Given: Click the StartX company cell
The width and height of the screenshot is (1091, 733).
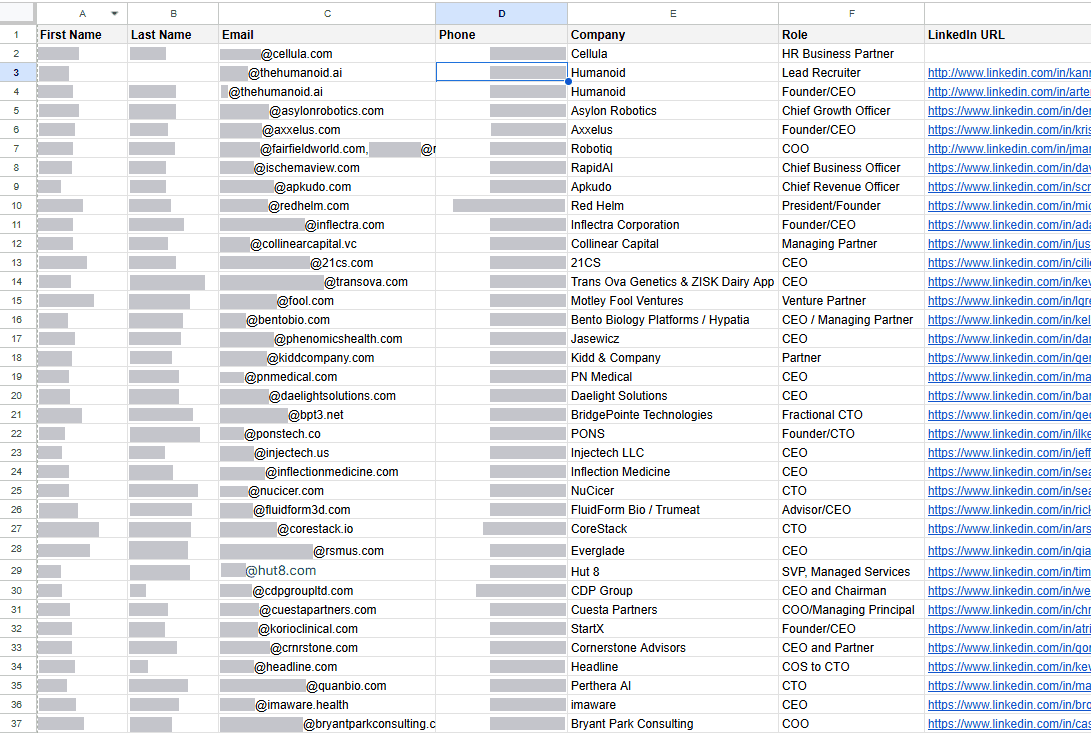Looking at the screenshot, I should (673, 629).
